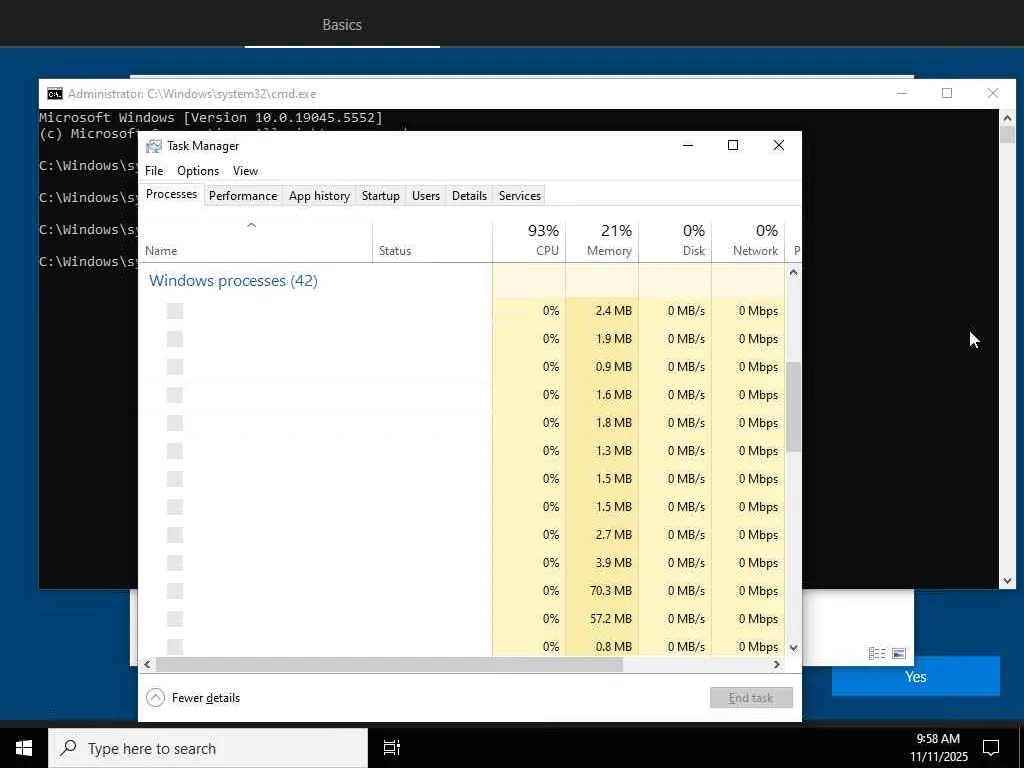
Task: Click the Fewer details circular arrow icon
Action: click(x=155, y=697)
